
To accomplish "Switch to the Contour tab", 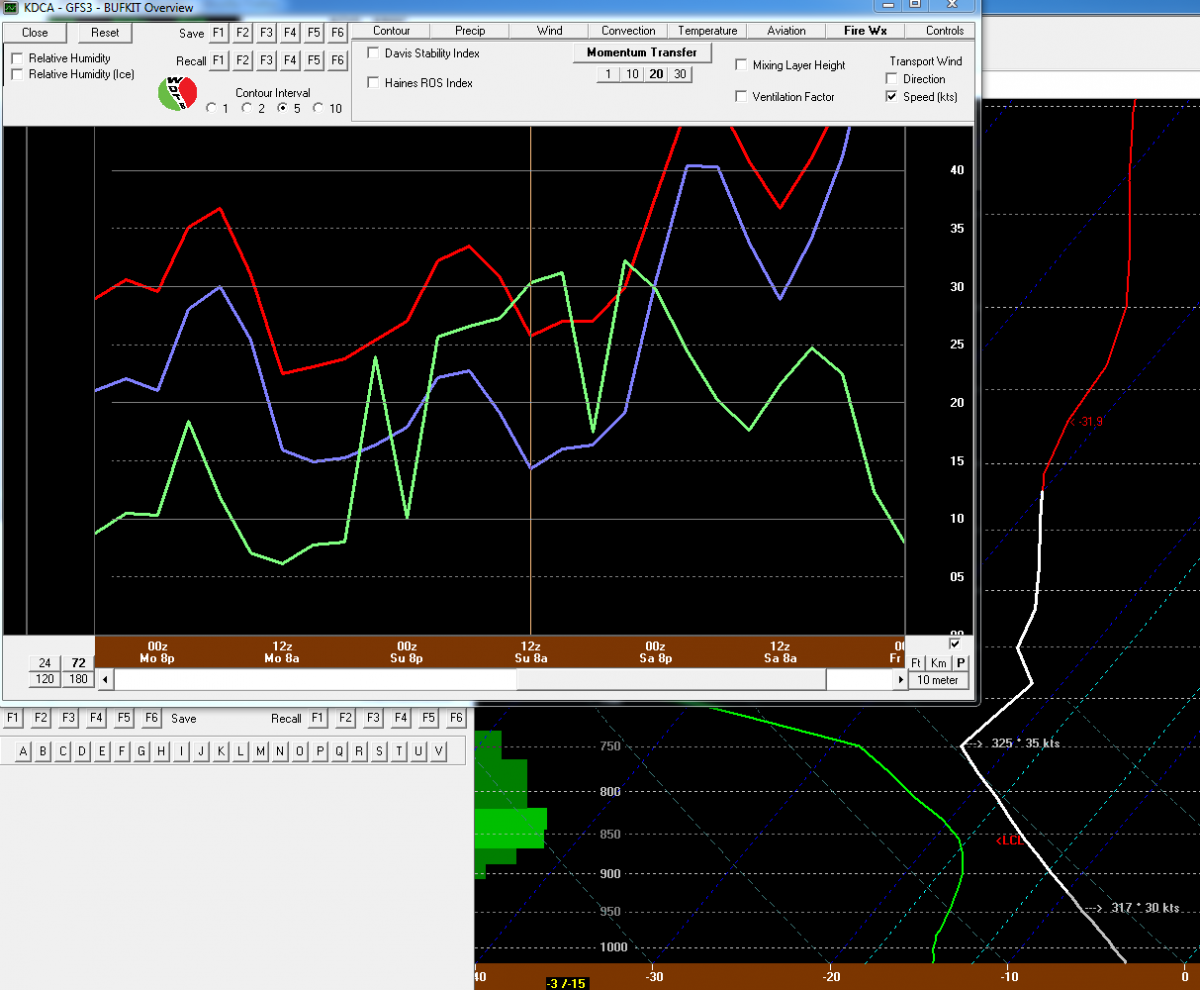I will 391,31.
